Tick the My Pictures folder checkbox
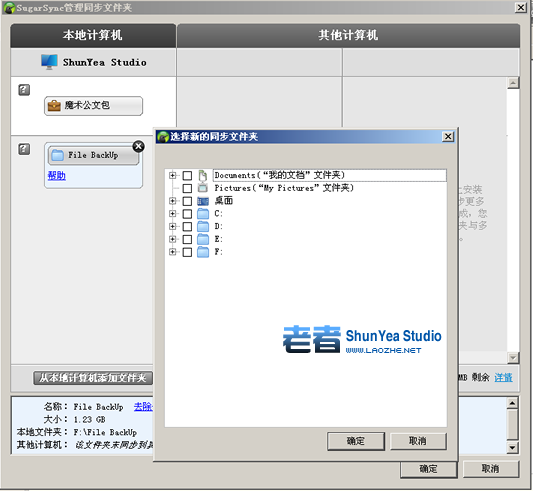 (x=187, y=188)
